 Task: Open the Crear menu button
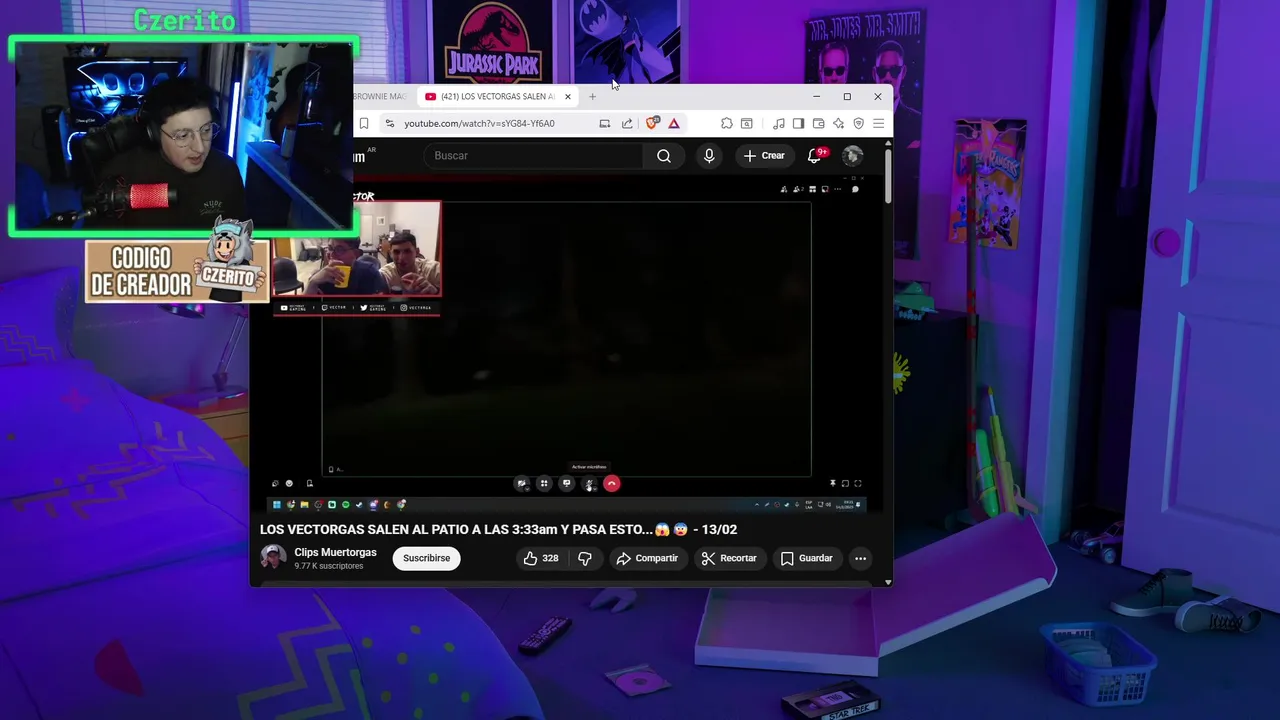764,156
